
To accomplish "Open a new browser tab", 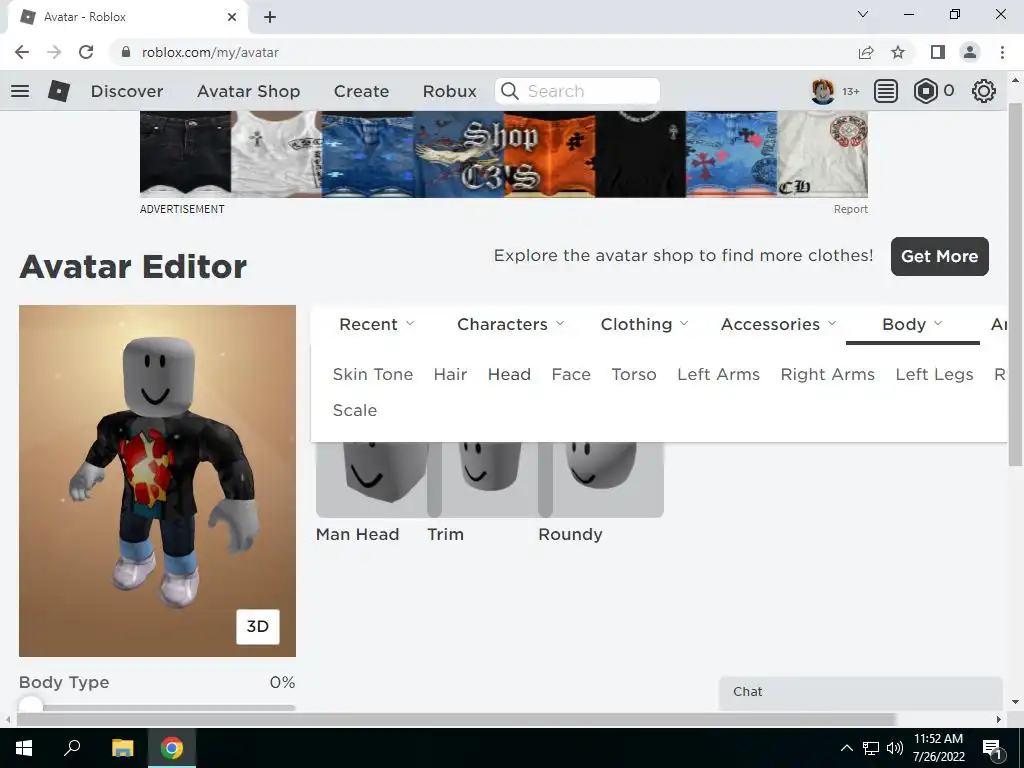I will (270, 17).
